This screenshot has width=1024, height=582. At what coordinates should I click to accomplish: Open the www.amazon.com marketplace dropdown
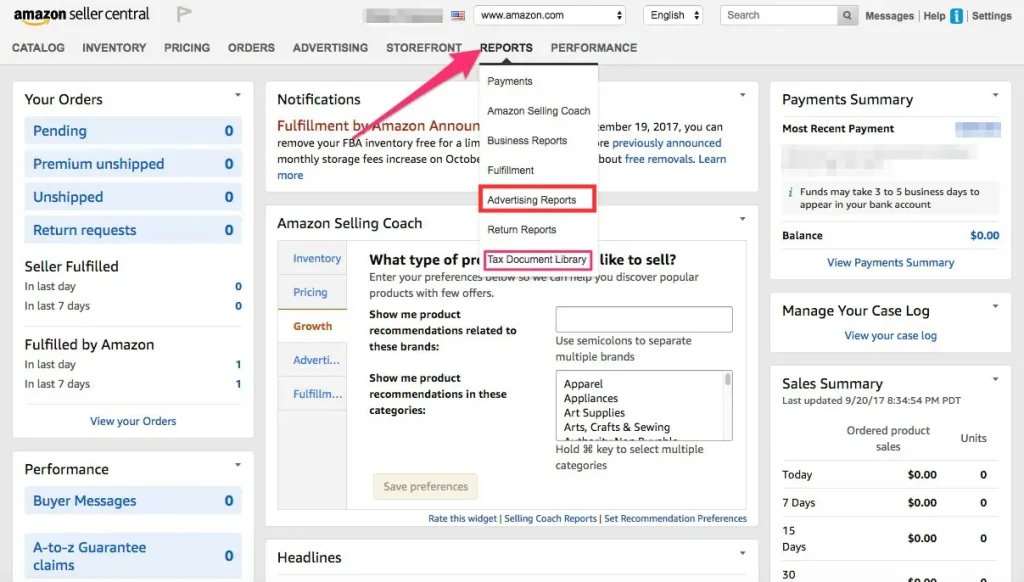point(549,15)
